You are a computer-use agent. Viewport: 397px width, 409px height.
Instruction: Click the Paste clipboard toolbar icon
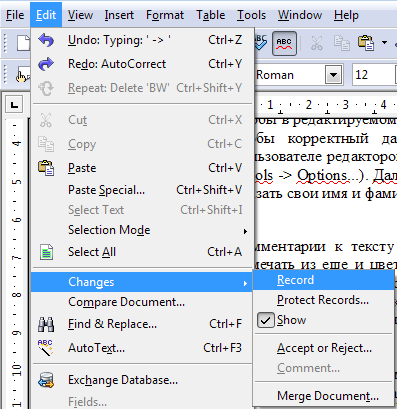click(366, 43)
